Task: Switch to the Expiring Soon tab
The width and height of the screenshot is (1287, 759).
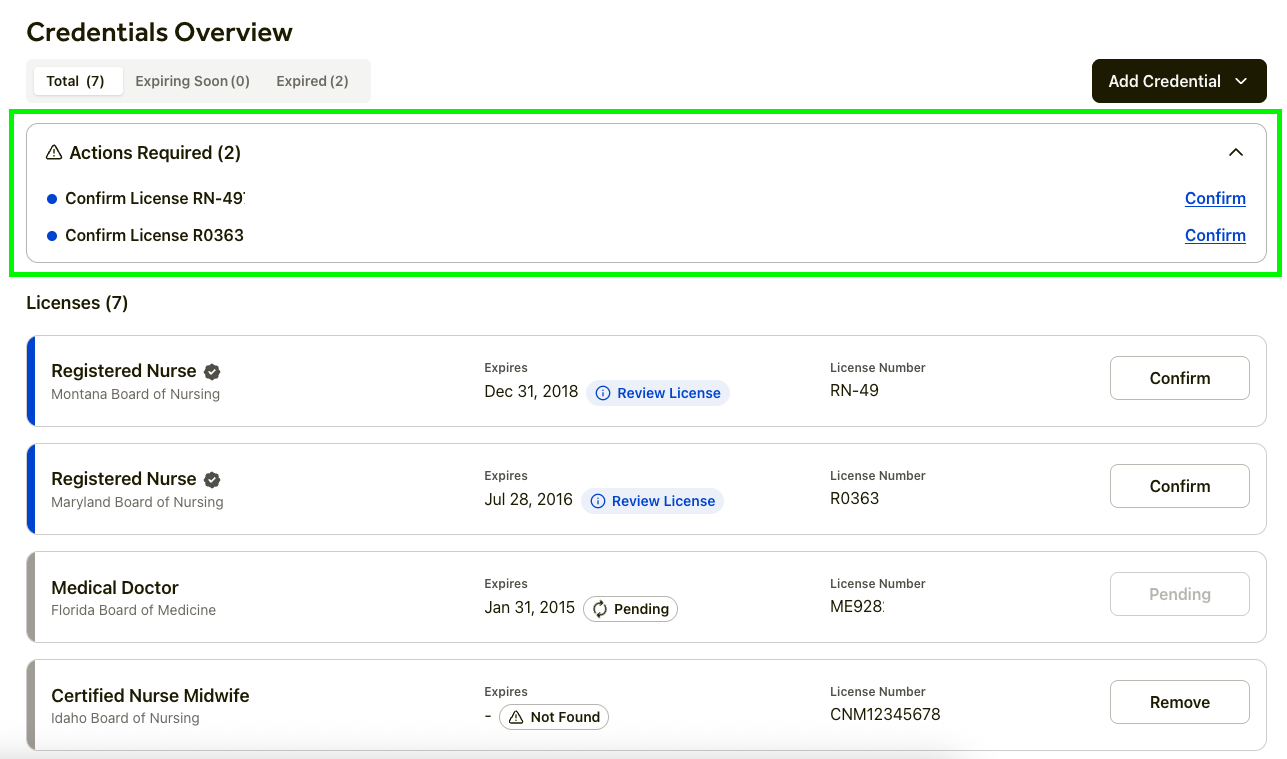Action: (x=192, y=81)
